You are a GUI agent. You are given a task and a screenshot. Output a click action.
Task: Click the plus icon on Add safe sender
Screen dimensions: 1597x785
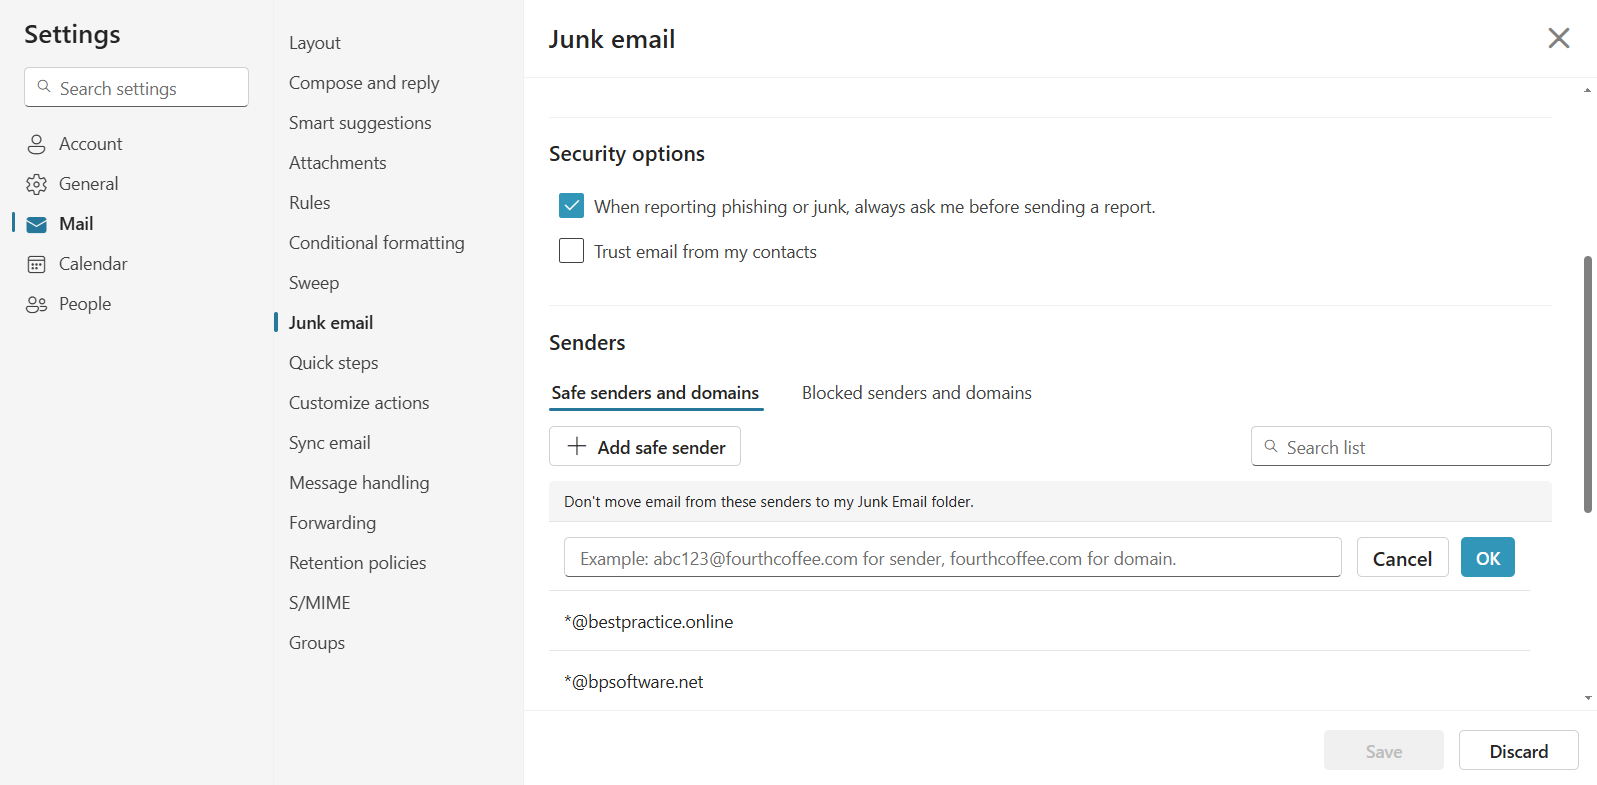577,446
